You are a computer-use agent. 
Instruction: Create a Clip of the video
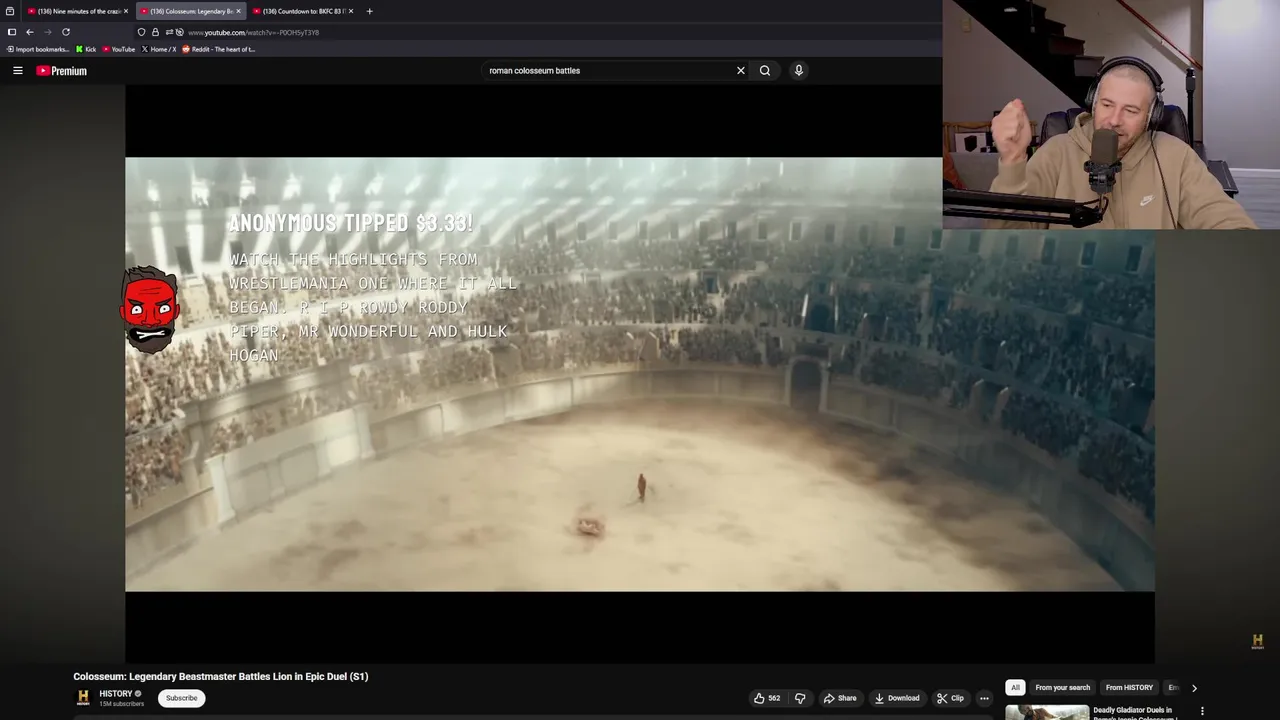point(950,698)
